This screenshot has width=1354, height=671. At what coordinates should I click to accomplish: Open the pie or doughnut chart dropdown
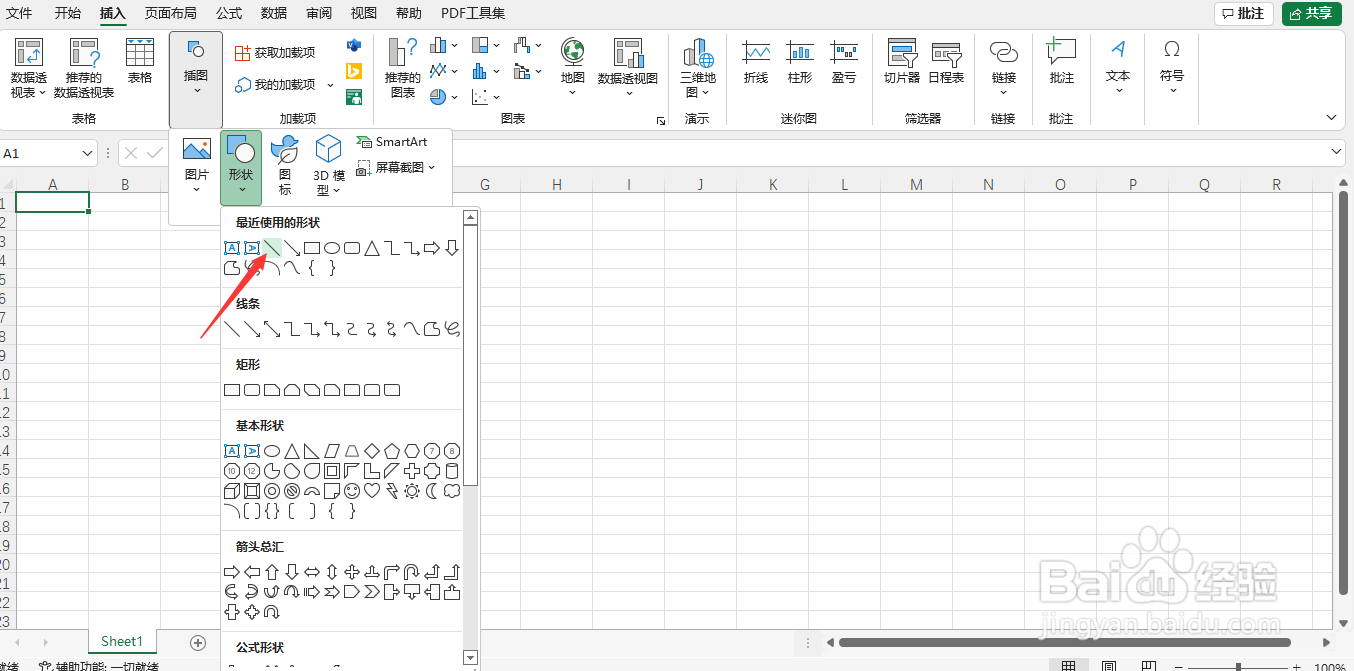click(x=444, y=97)
